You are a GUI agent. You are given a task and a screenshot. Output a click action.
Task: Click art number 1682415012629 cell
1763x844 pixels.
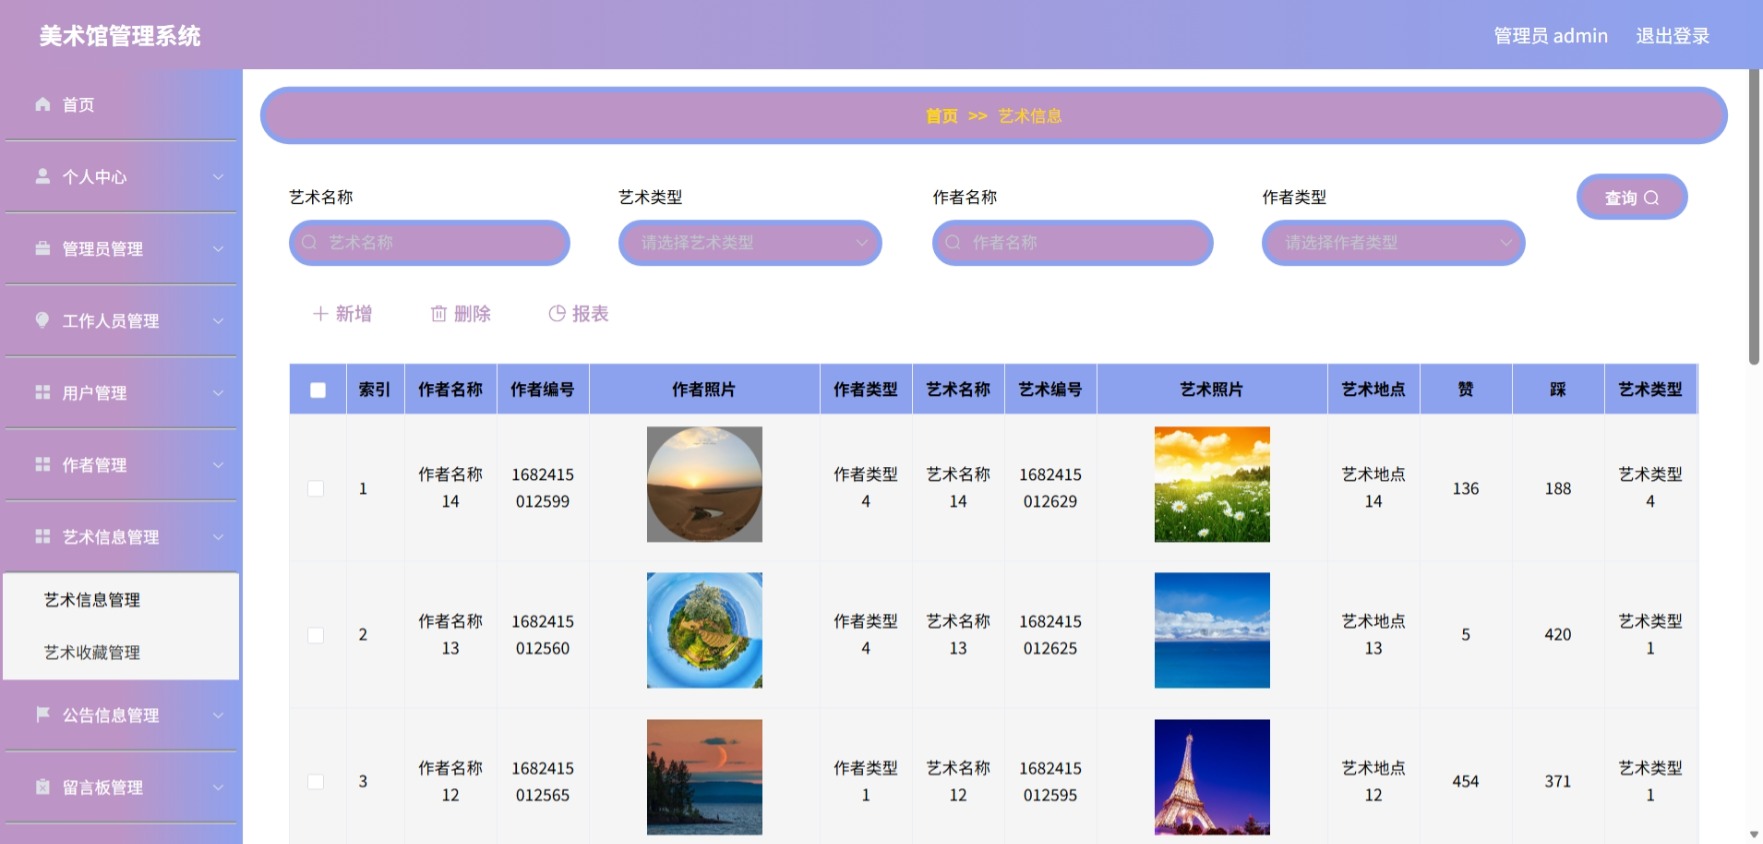[1050, 488]
